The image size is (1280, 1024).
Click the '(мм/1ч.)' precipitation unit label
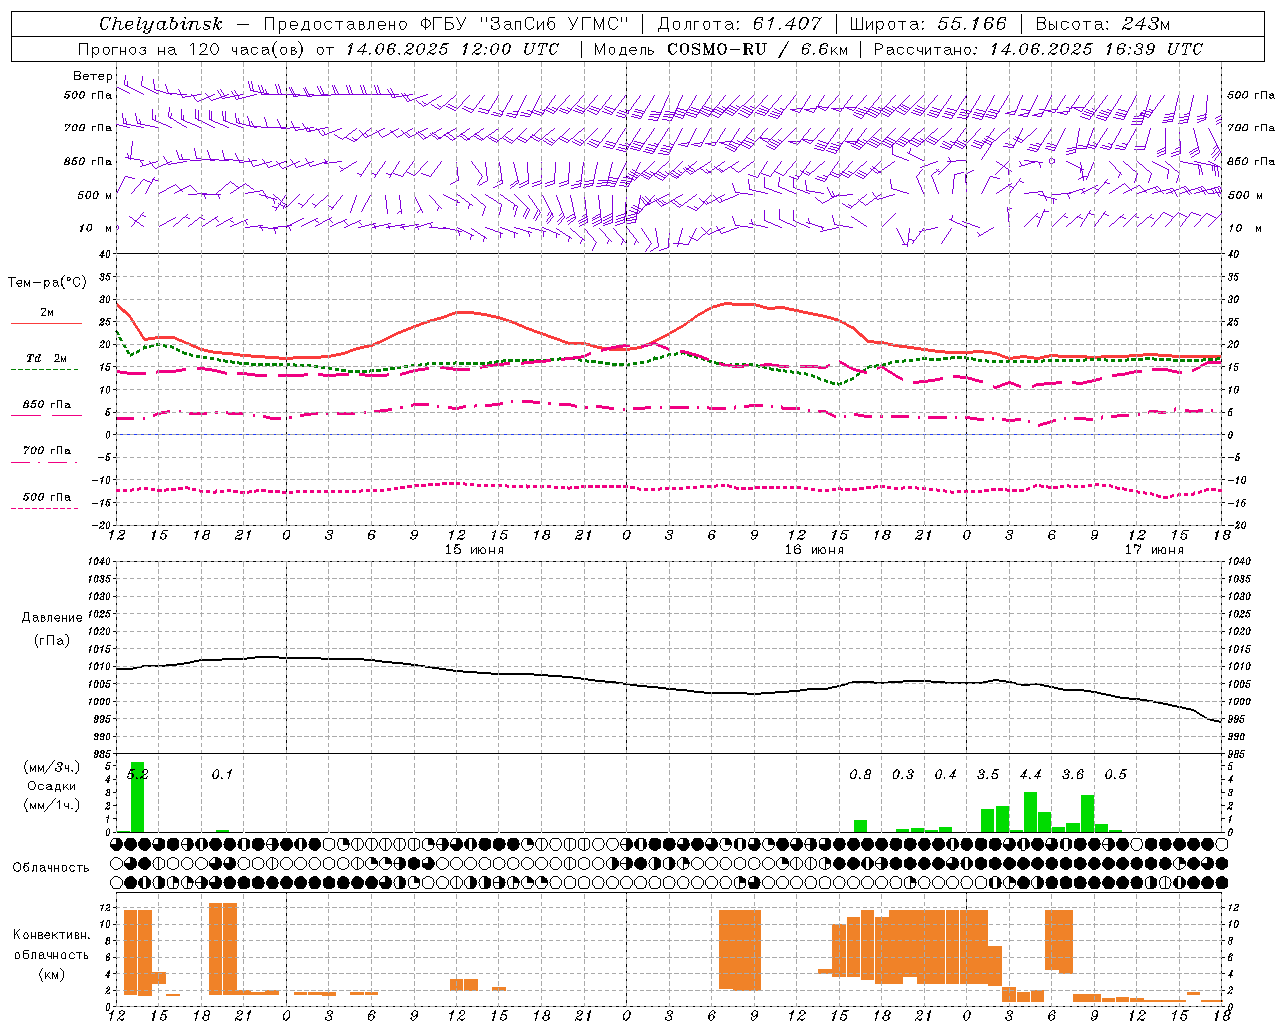click(x=51, y=805)
